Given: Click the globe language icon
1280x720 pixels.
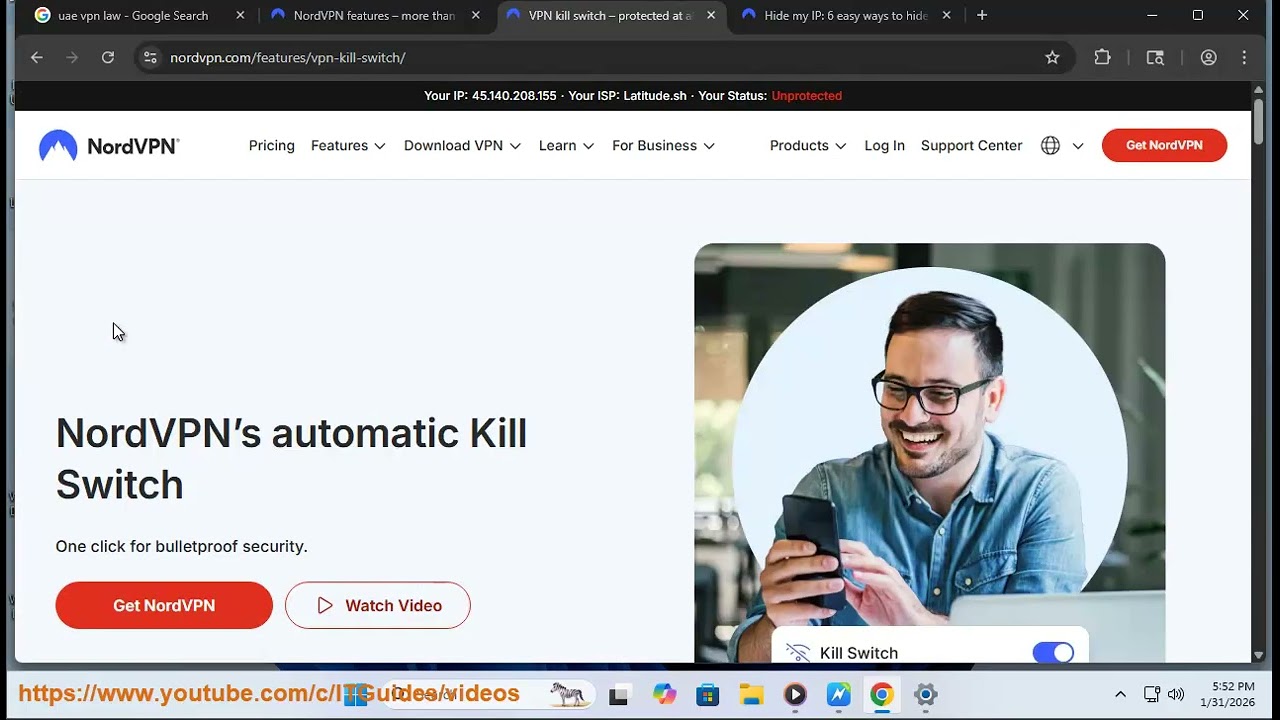Looking at the screenshot, I should tap(1050, 146).
